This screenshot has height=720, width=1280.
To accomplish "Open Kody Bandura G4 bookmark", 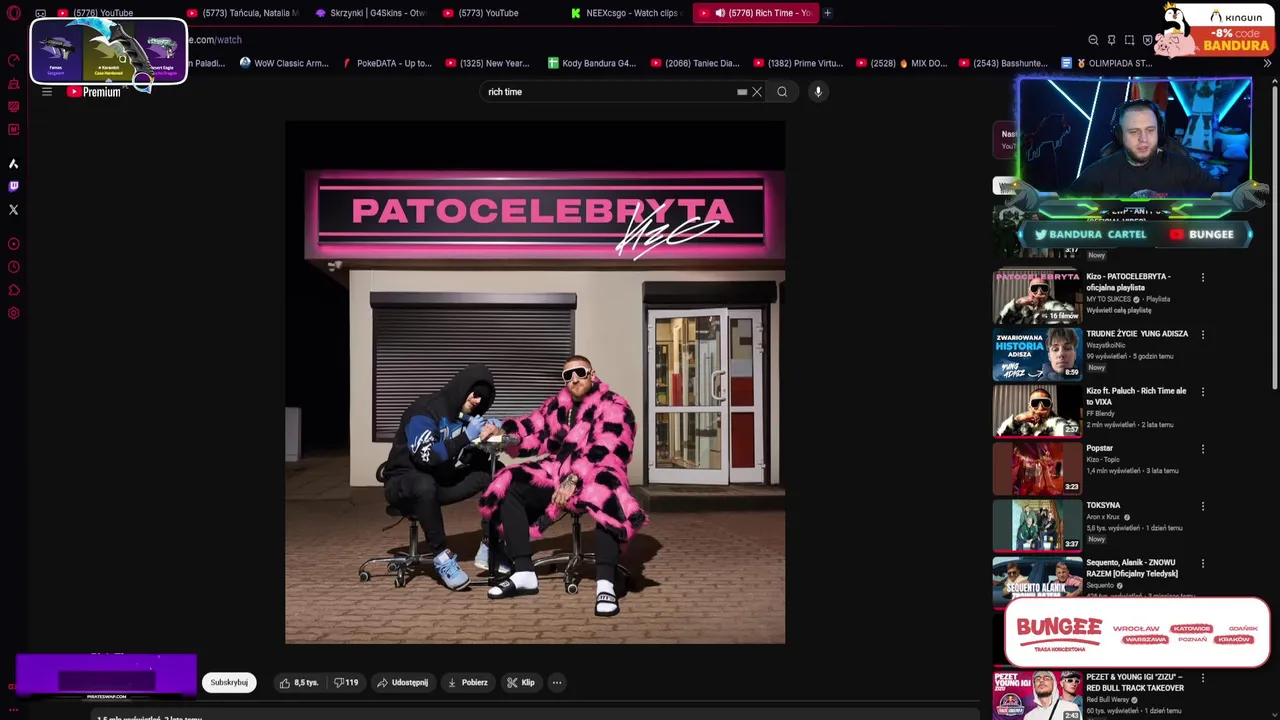I will click(x=591, y=63).
